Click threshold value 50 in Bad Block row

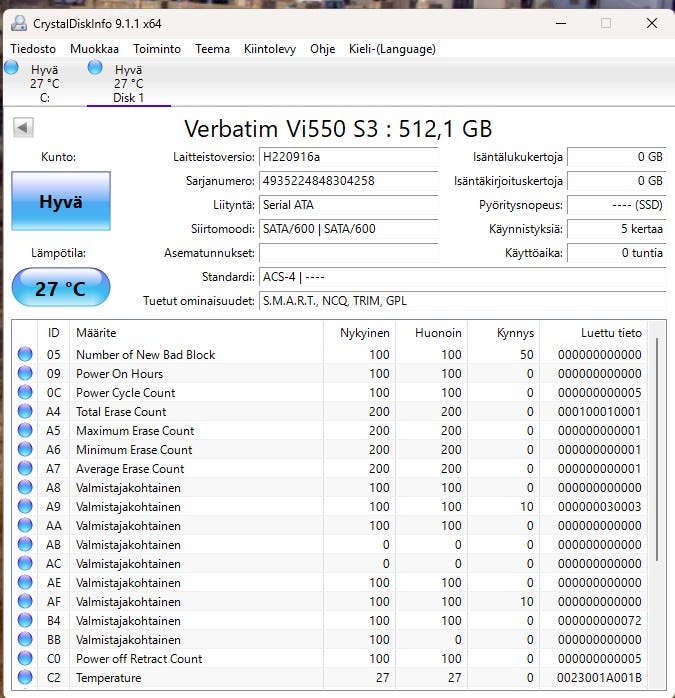tap(527, 354)
